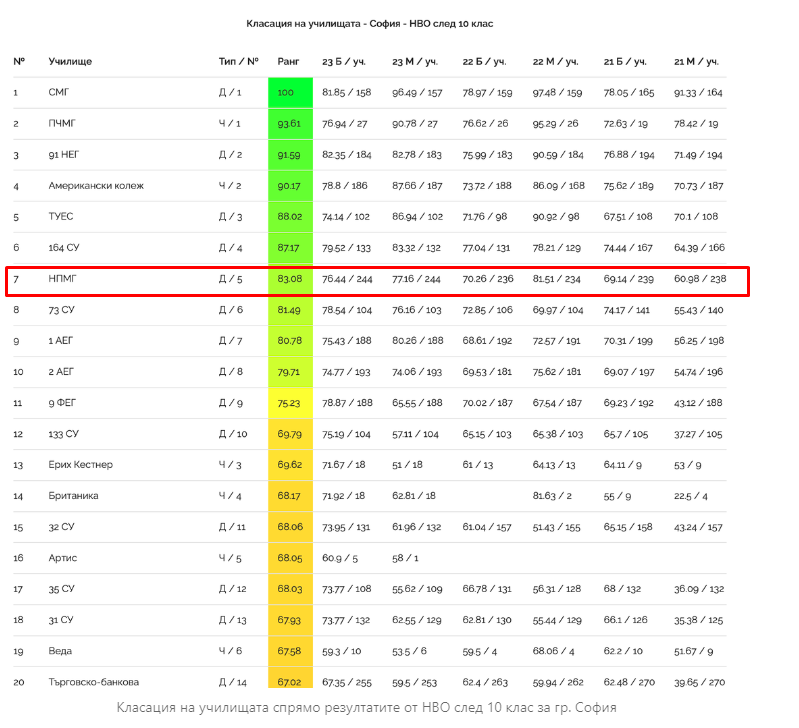Click the 21 М / уч. column header
Viewport: 799px width, 728px height.
[696, 62]
